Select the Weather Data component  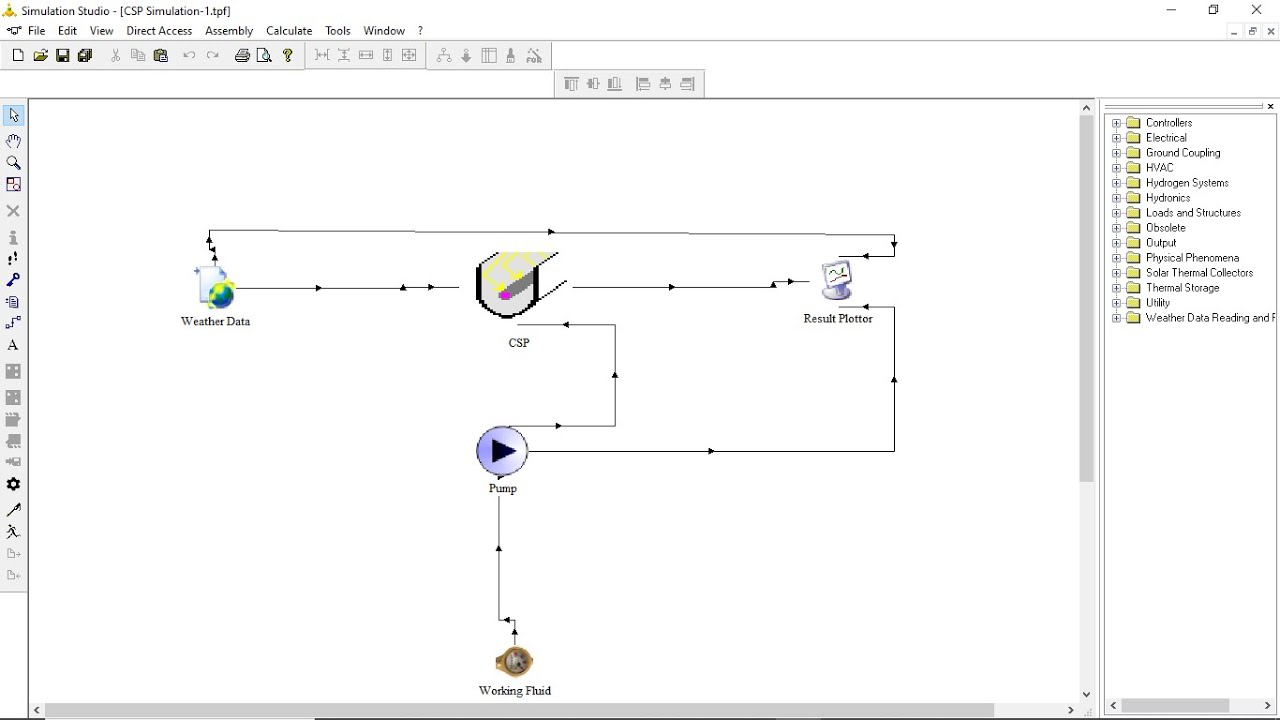[216, 288]
